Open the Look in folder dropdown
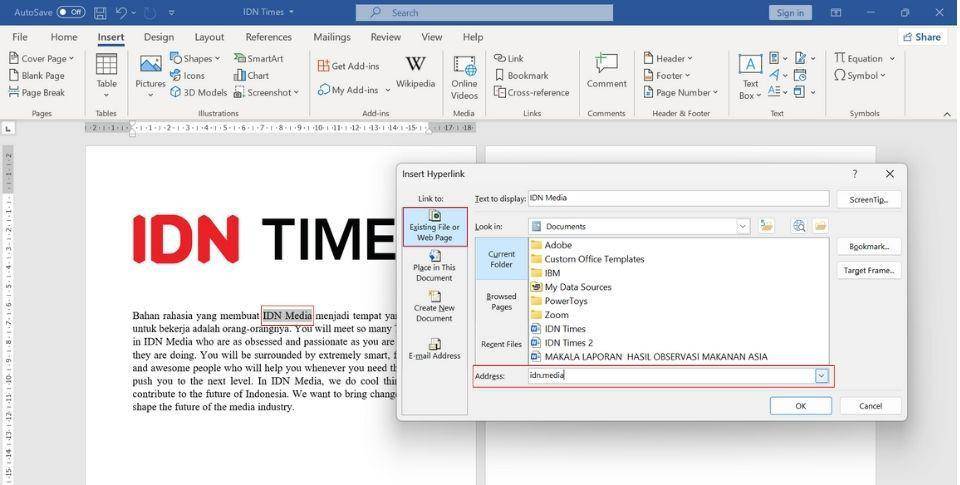This screenshot has width=960, height=485. pyautogui.click(x=742, y=226)
